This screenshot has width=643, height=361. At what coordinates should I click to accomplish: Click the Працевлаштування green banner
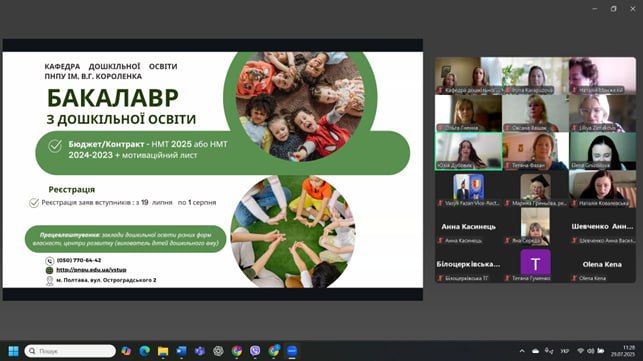[x=125, y=239]
